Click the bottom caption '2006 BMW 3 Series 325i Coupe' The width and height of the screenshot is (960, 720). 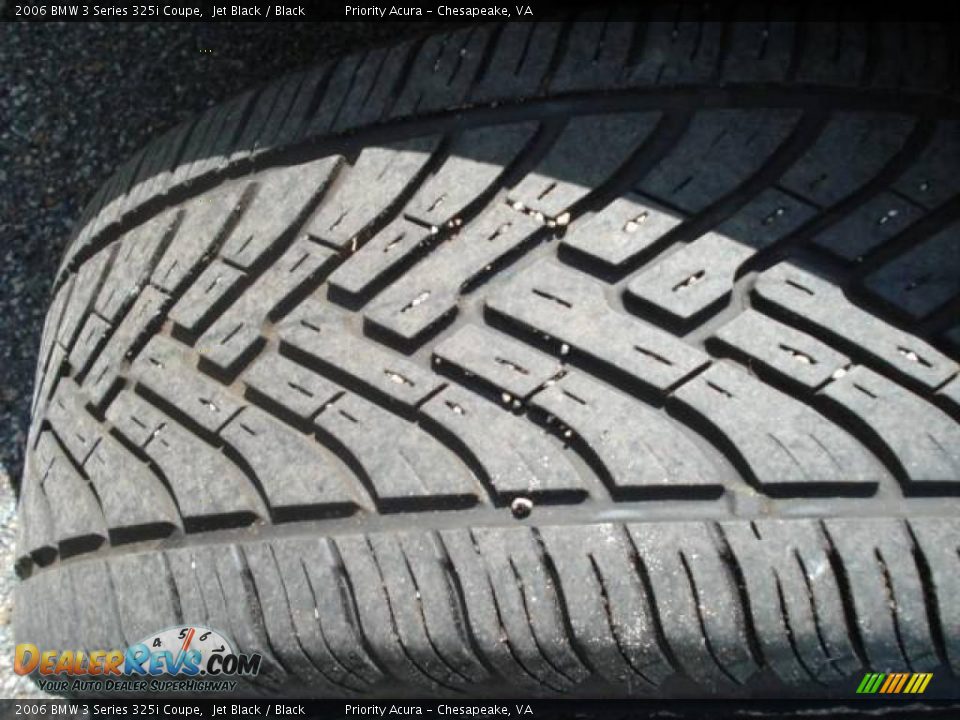[108, 710]
